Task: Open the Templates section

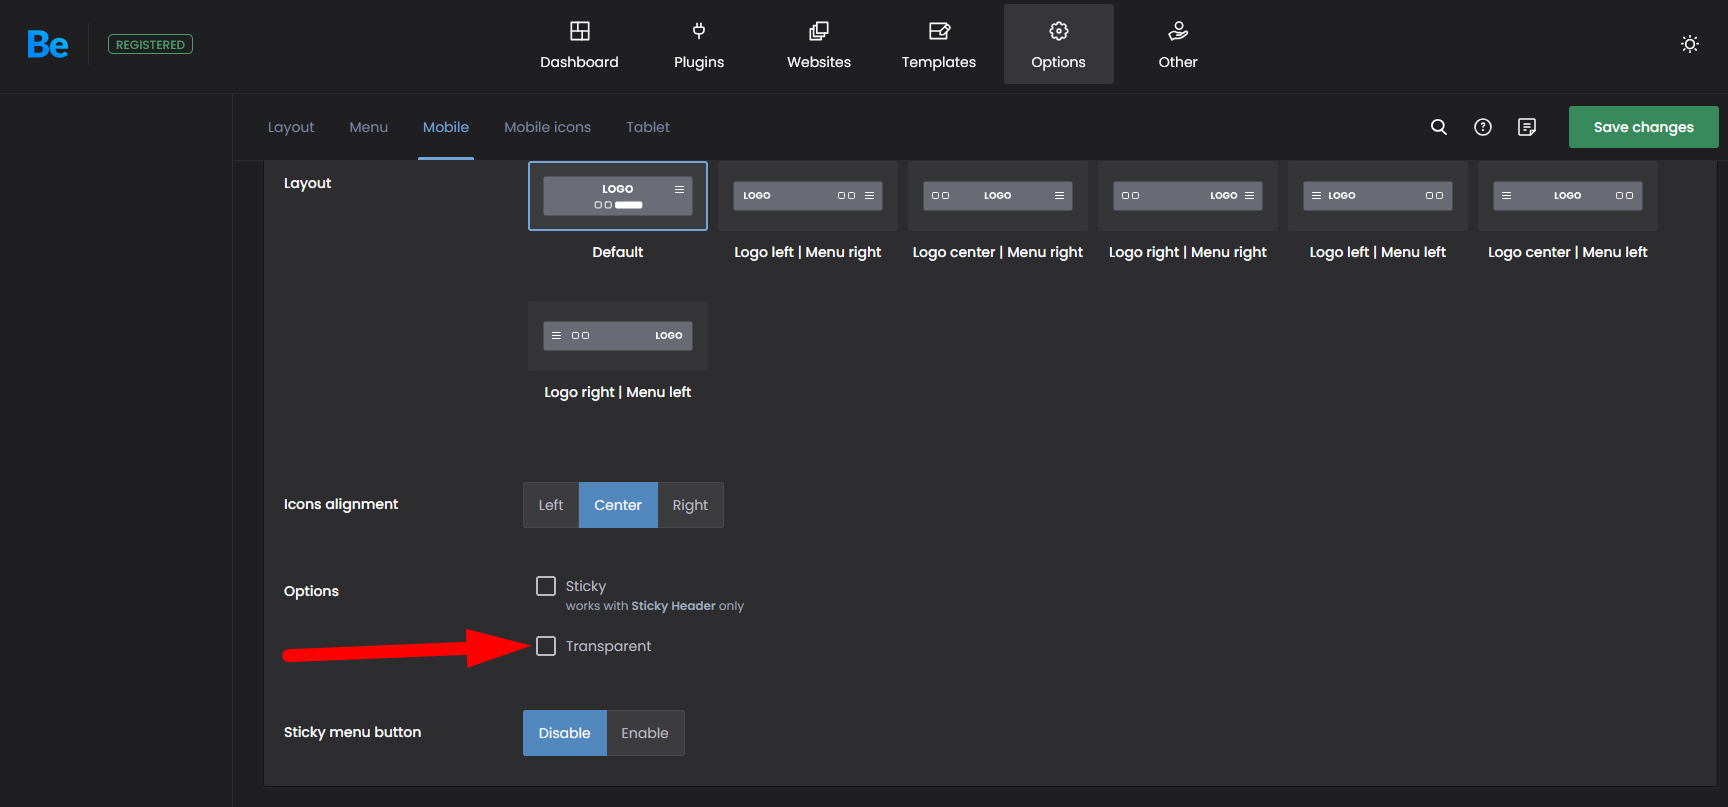Action: click(x=938, y=45)
